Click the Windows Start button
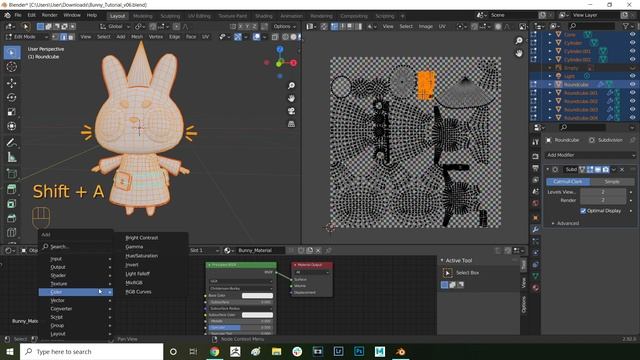This screenshot has width=640, height=360. [9, 351]
